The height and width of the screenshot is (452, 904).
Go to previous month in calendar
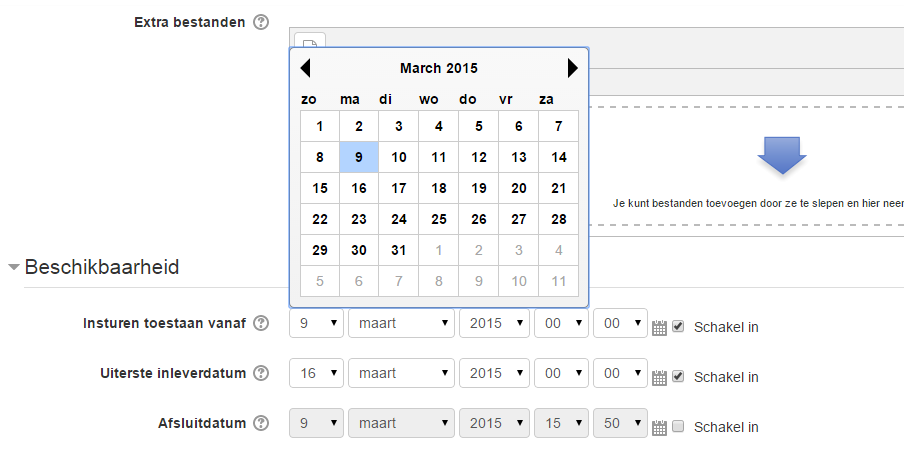tap(306, 68)
